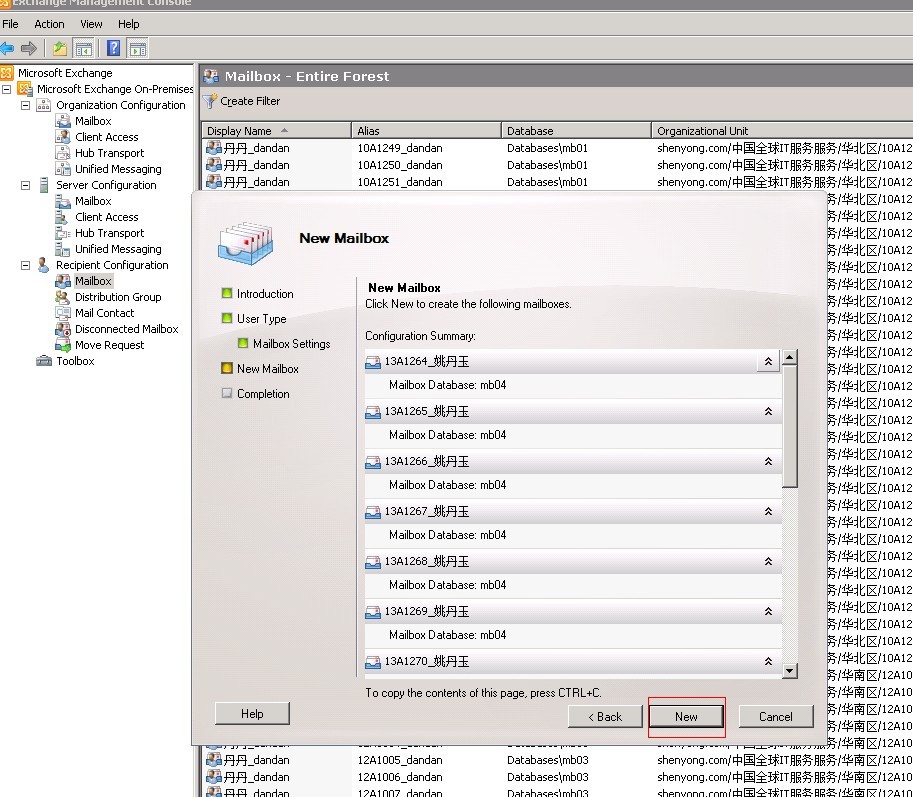
Task: Toggle the Show/Hide console tree toolbar icon
Action: click(x=84, y=48)
